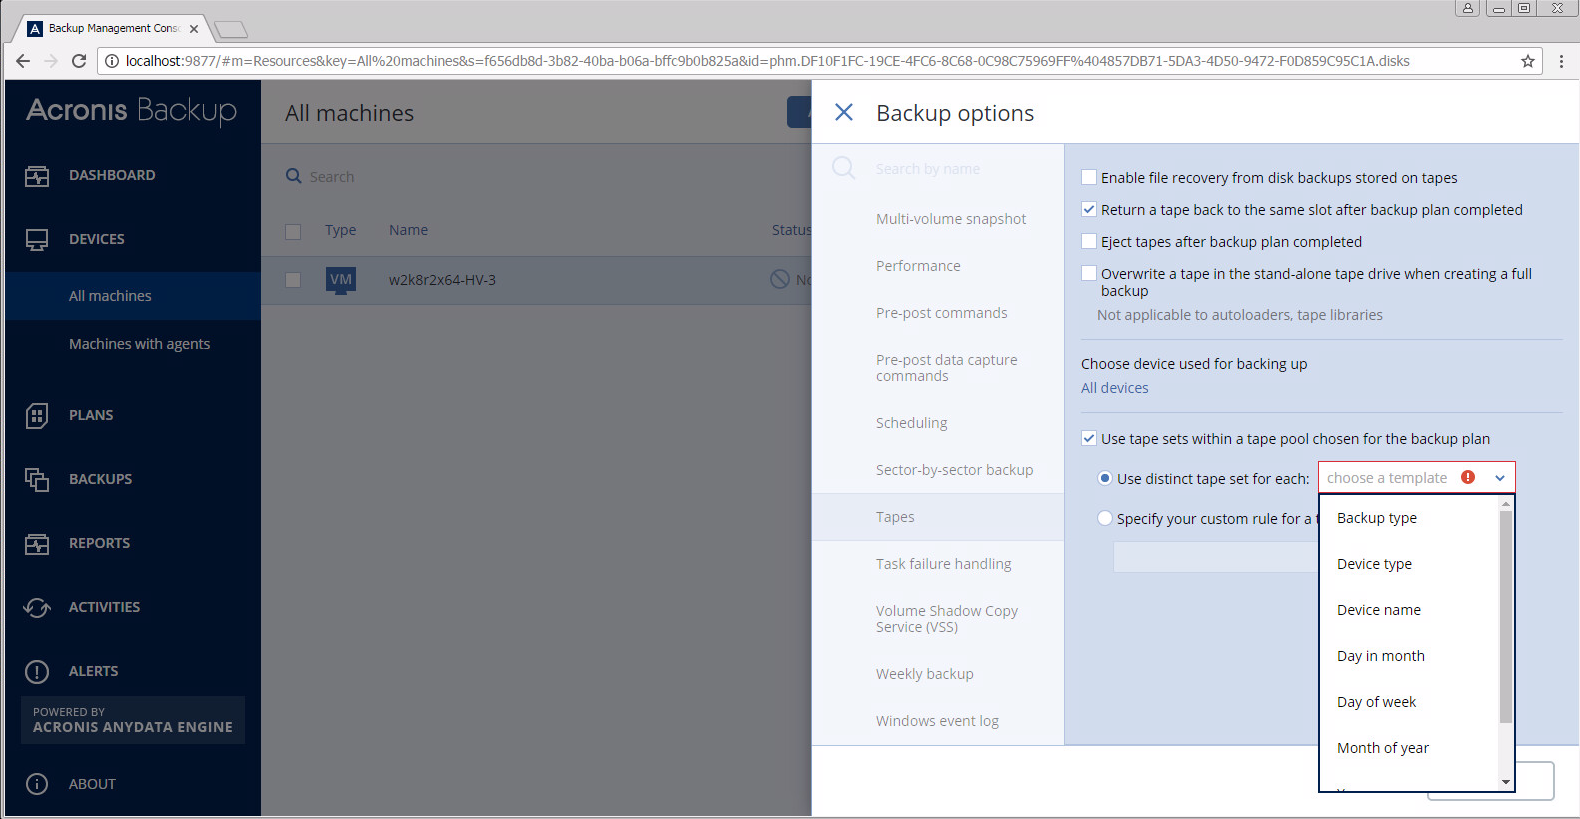Uncheck Return a tape back to same slot
The image size is (1580, 819).
click(1089, 209)
